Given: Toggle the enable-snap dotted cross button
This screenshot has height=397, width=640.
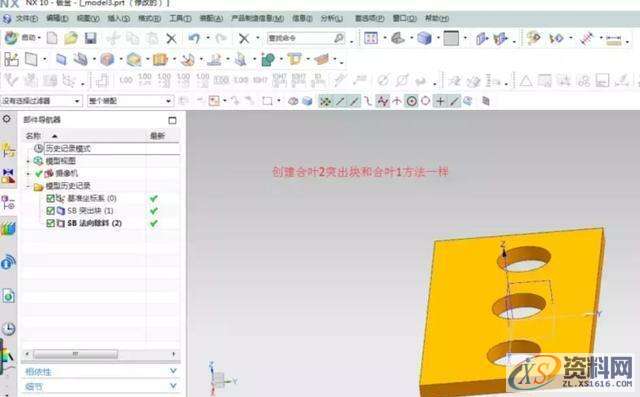Looking at the screenshot, I should 325,101.
